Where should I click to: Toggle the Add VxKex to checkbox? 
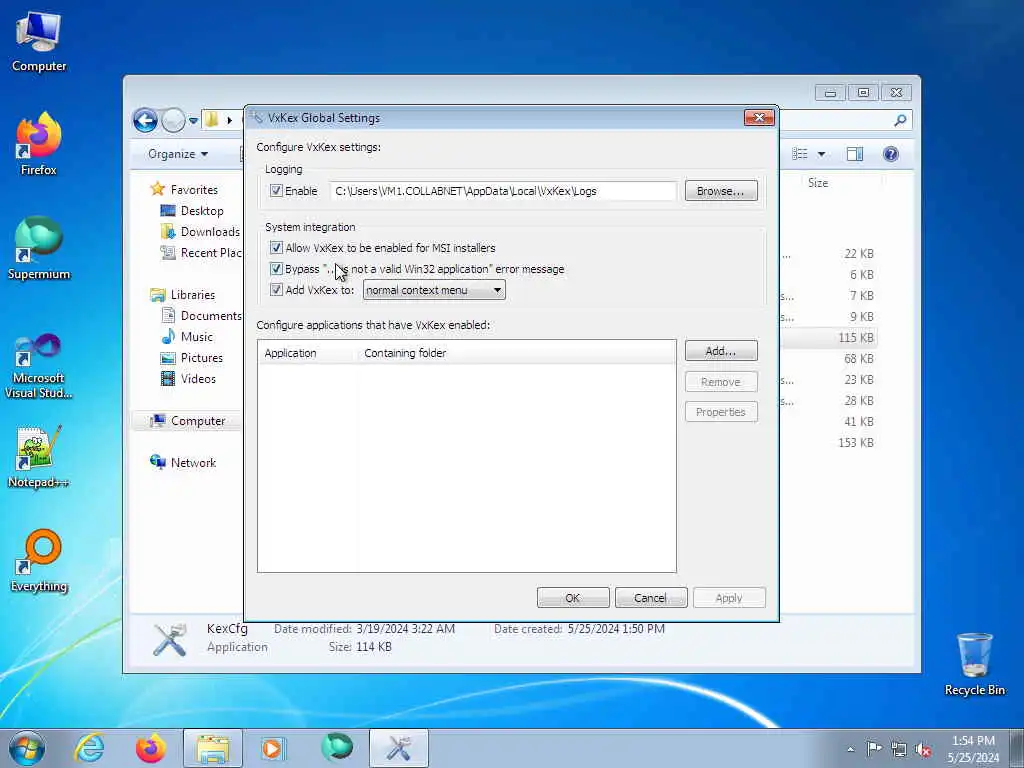pyautogui.click(x=276, y=289)
